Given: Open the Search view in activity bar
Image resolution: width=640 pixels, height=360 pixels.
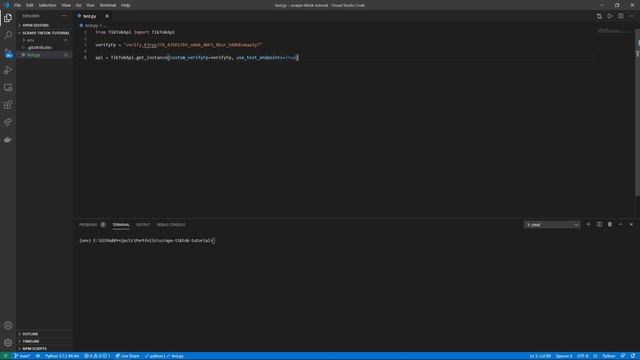Looking at the screenshot, I should tap(8, 35).
